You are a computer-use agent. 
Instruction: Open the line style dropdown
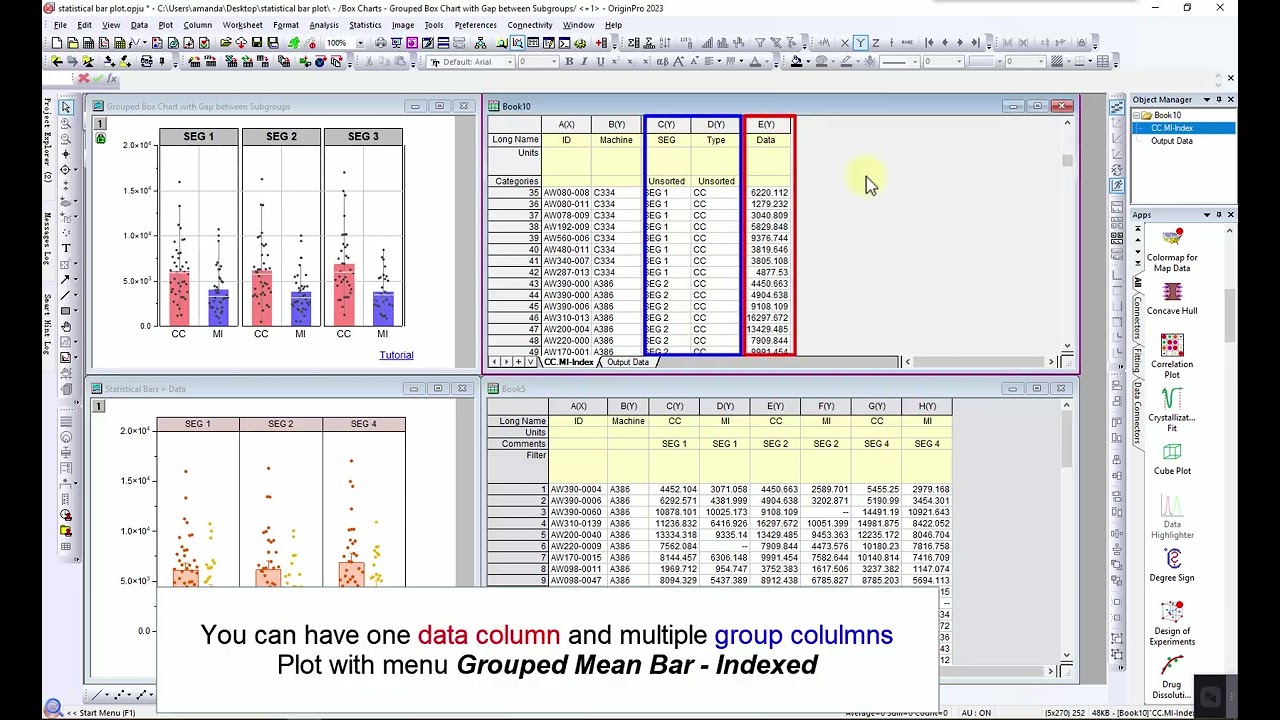tap(915, 62)
